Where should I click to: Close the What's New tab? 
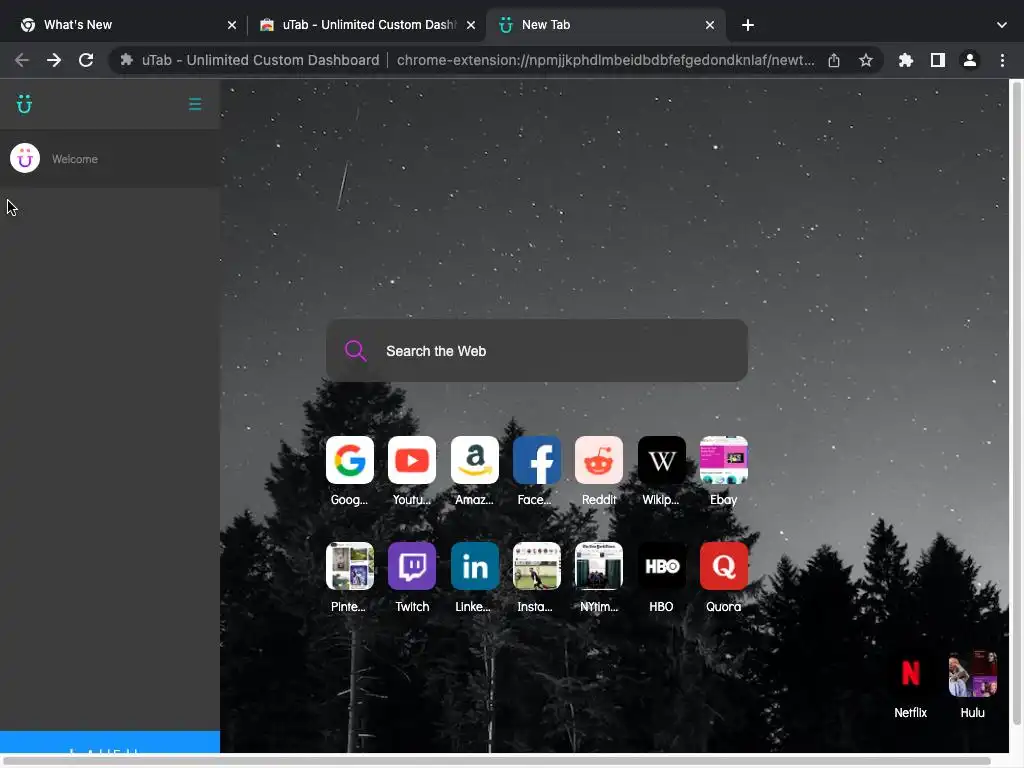pos(232,25)
